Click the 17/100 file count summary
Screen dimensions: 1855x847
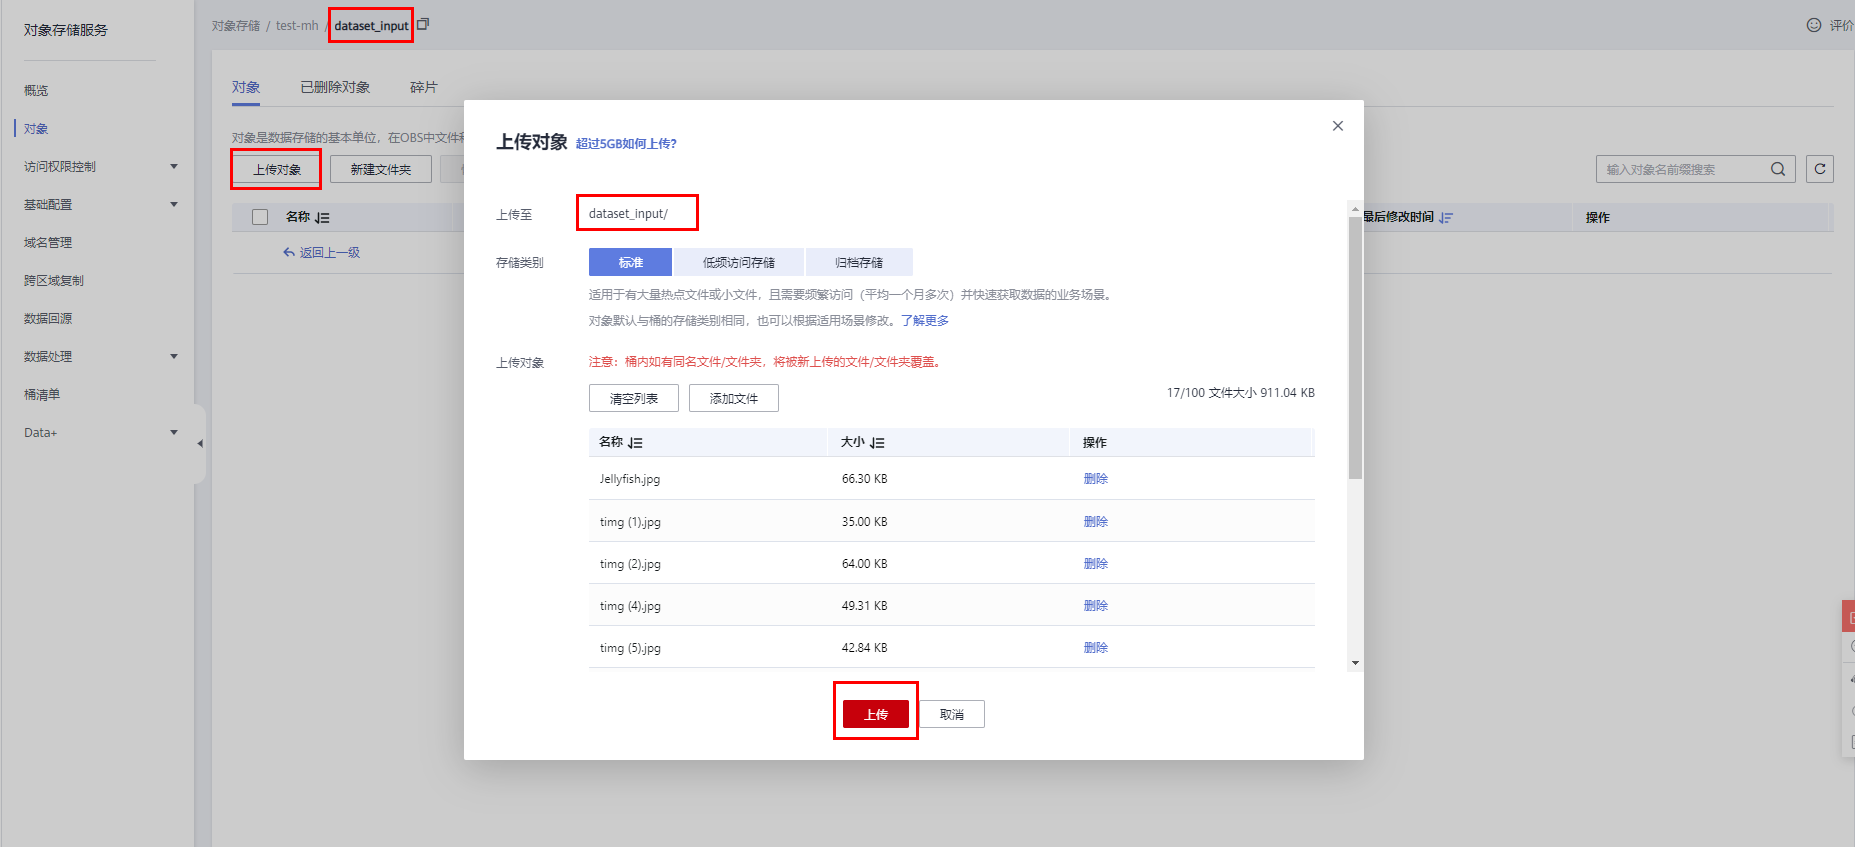[1240, 393]
